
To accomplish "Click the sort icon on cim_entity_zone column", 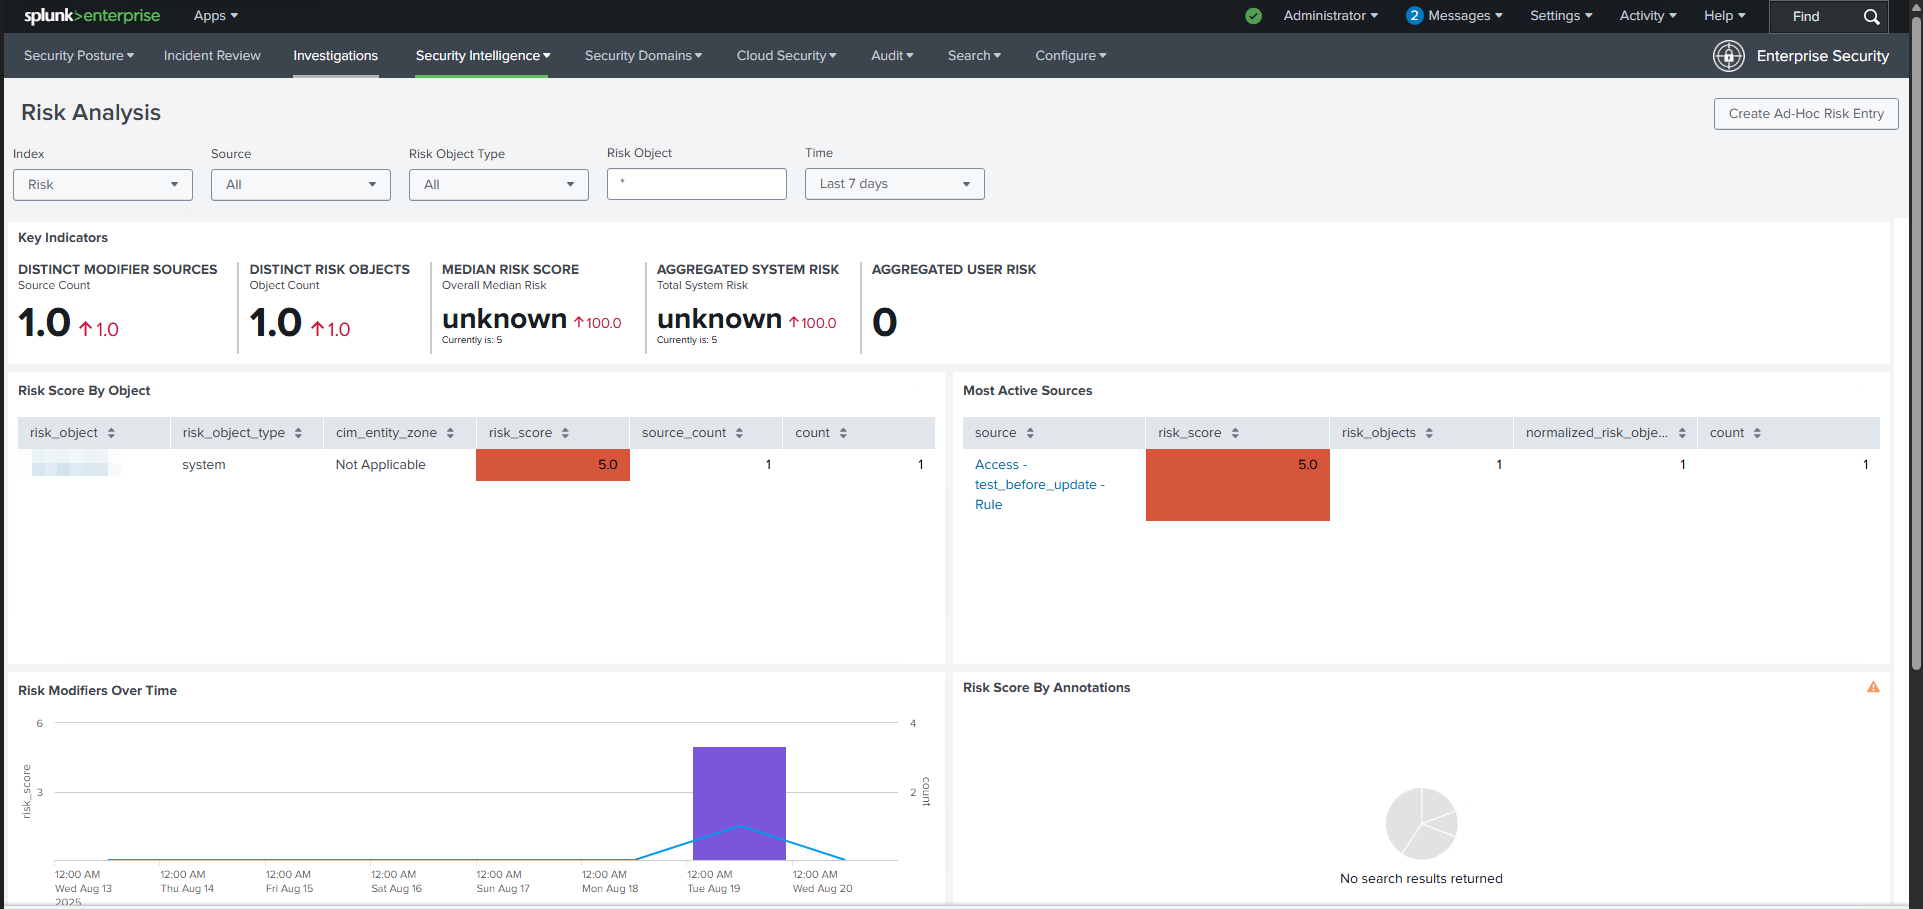I will click(448, 432).
